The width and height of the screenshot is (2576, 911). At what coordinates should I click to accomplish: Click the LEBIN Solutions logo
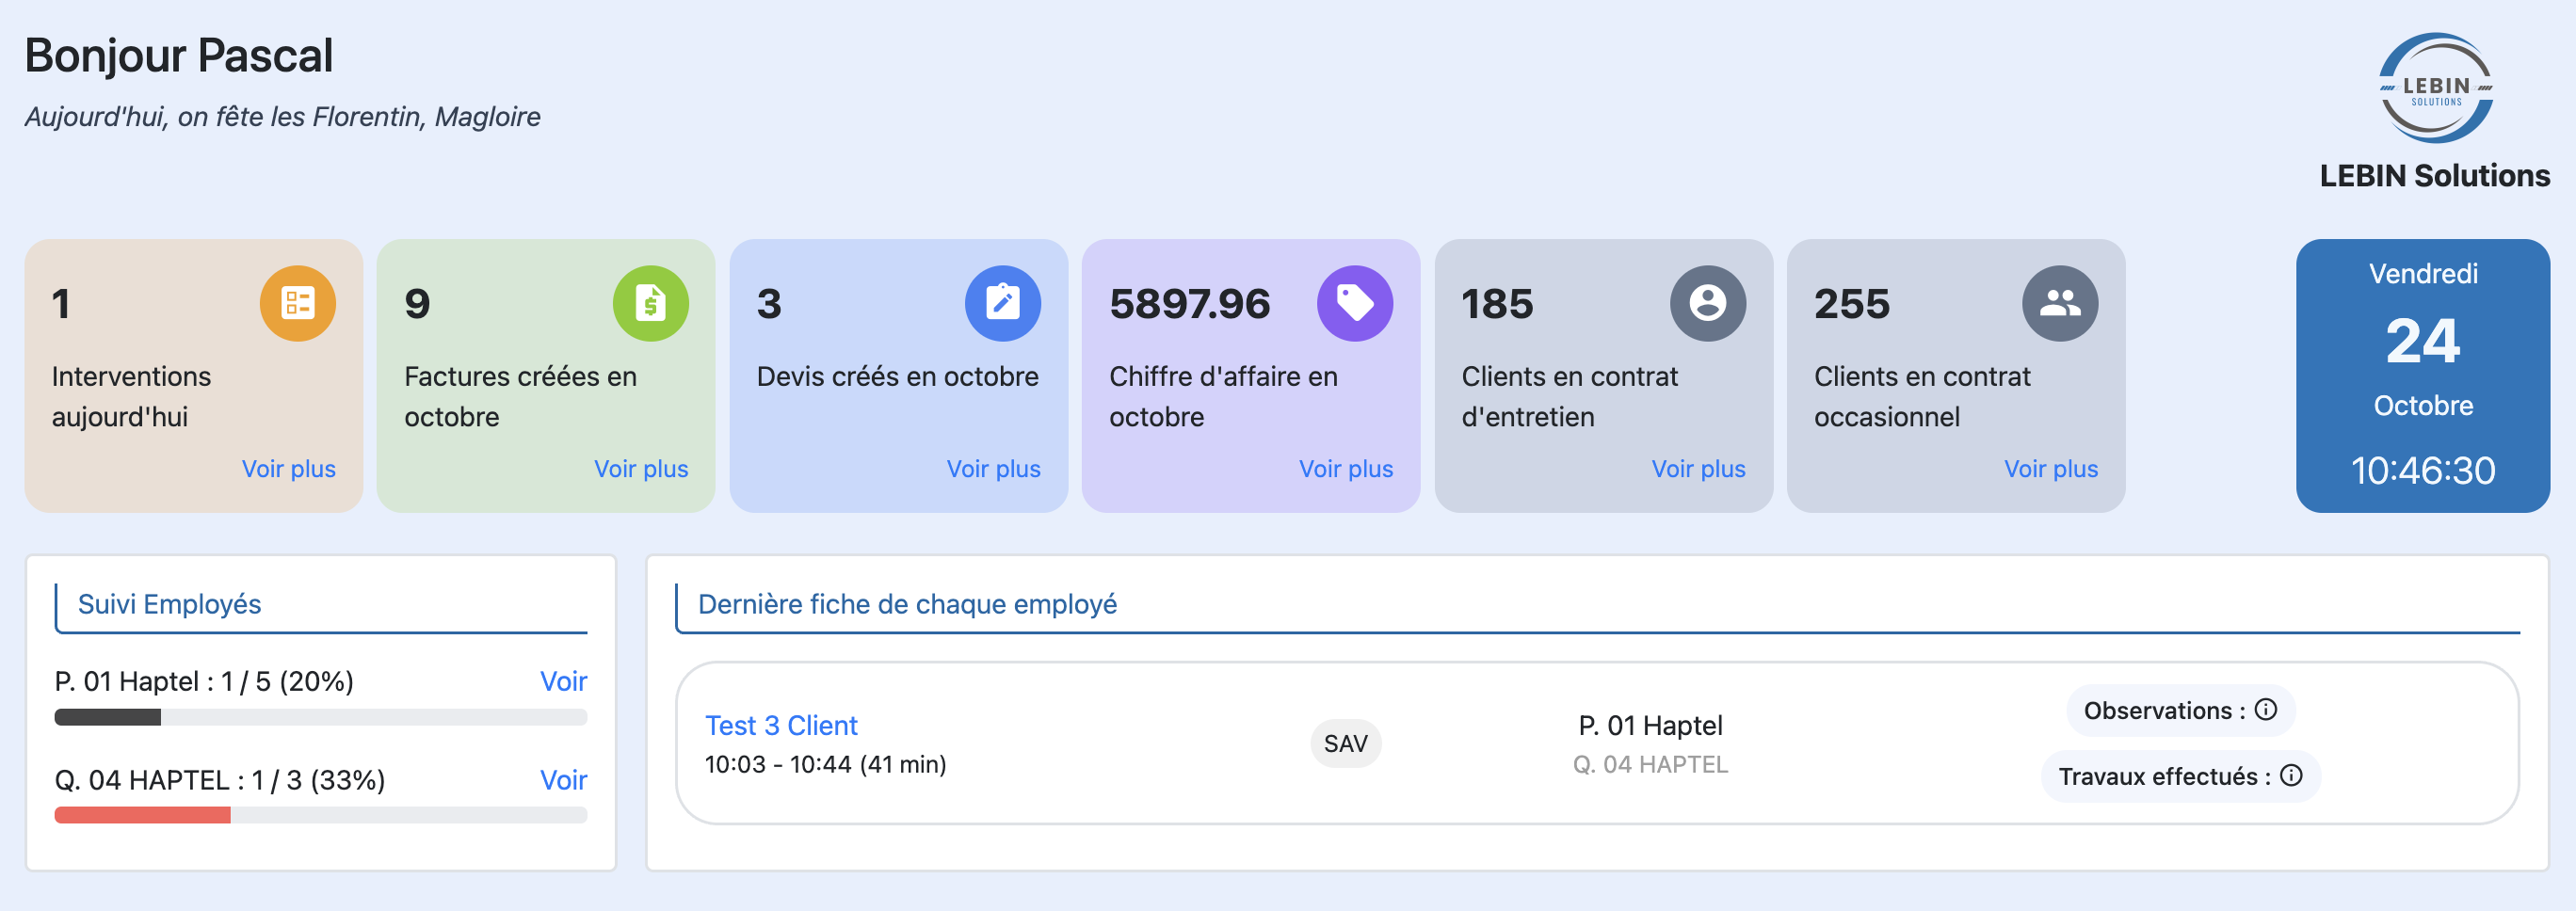pyautogui.click(x=2434, y=90)
